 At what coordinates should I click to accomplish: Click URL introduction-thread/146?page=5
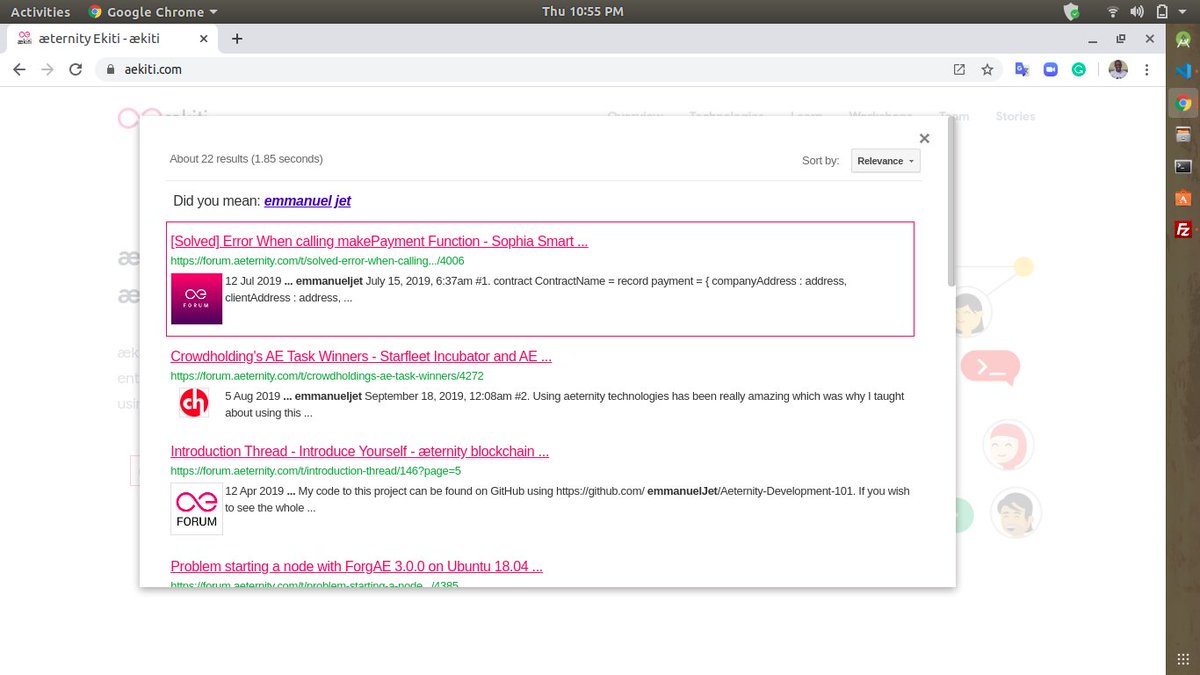coord(316,471)
